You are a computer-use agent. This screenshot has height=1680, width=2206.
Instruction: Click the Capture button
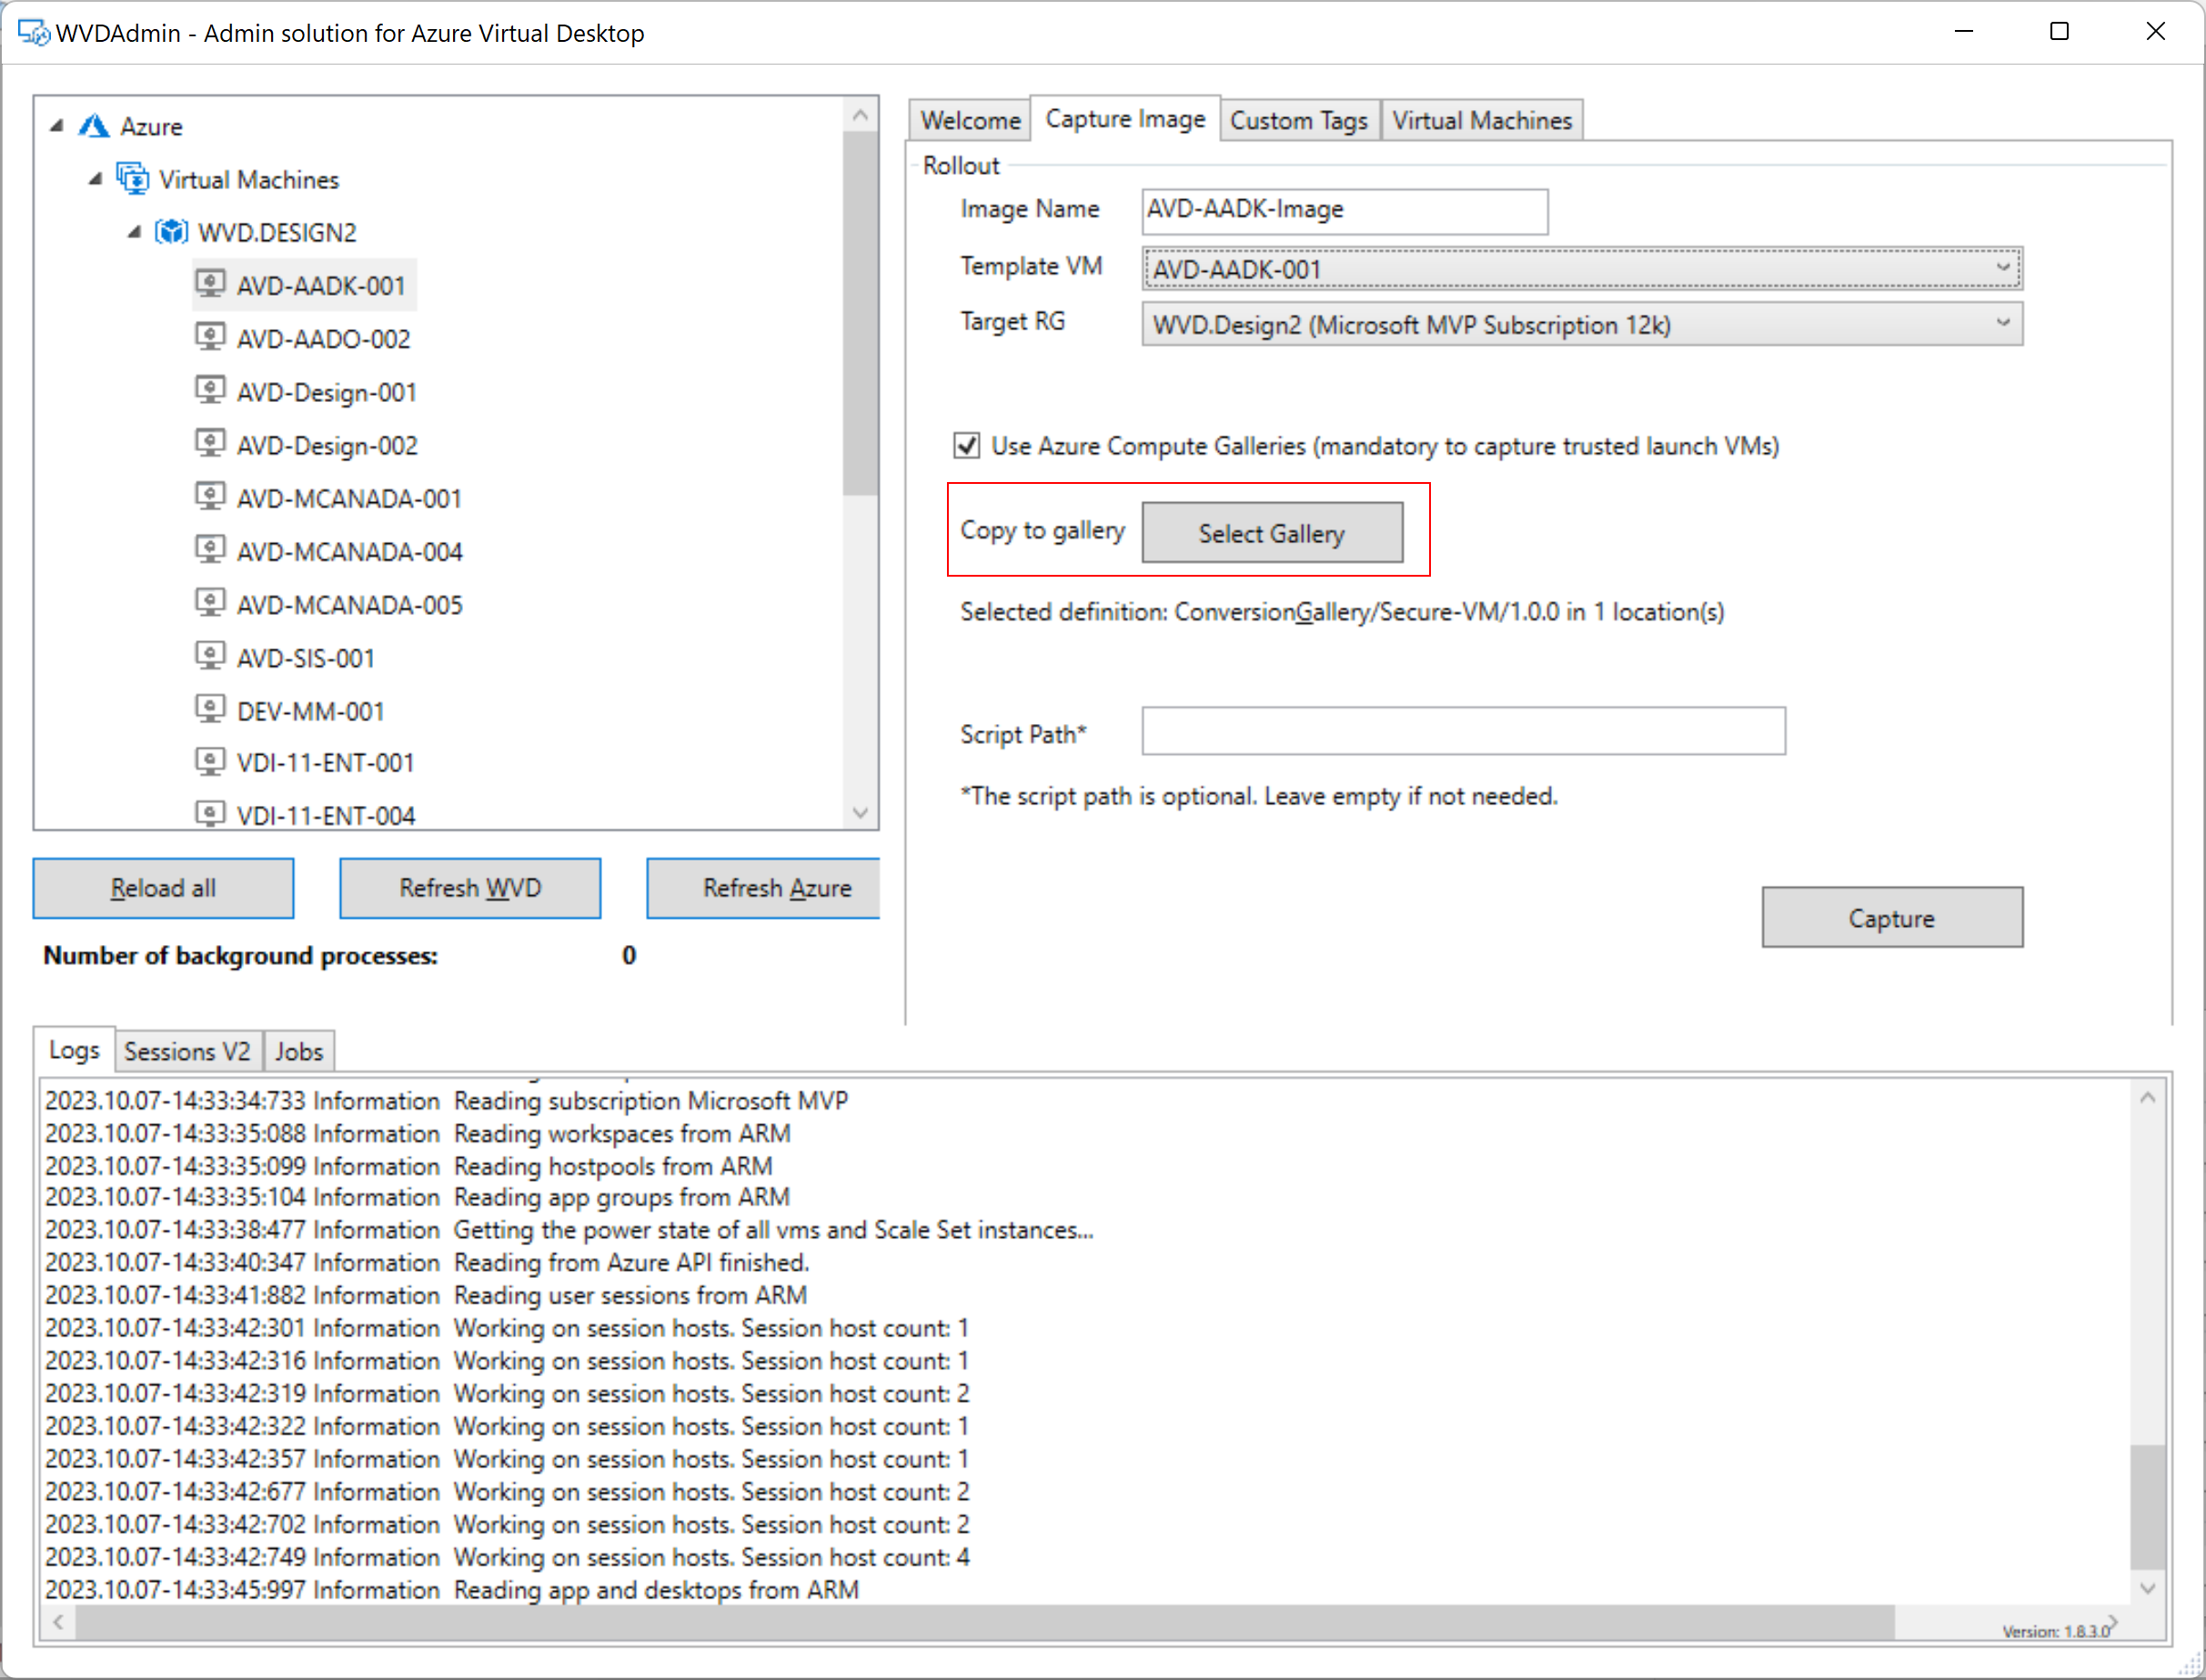tap(1892, 917)
